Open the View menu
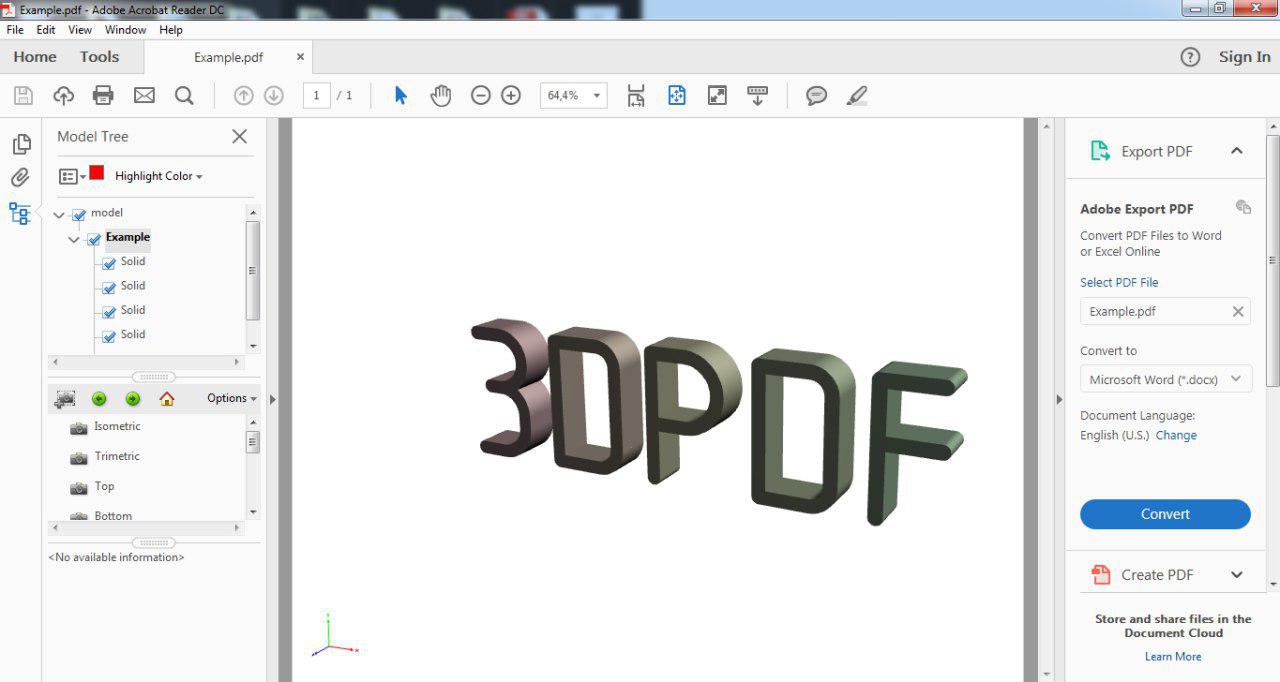Image resolution: width=1280 pixels, height=682 pixels. pos(79,29)
